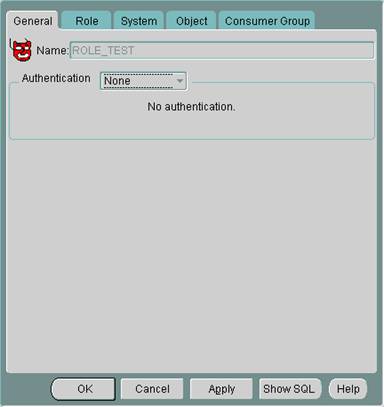
Task: Click the 'Authentication' label
Action: tap(56, 78)
